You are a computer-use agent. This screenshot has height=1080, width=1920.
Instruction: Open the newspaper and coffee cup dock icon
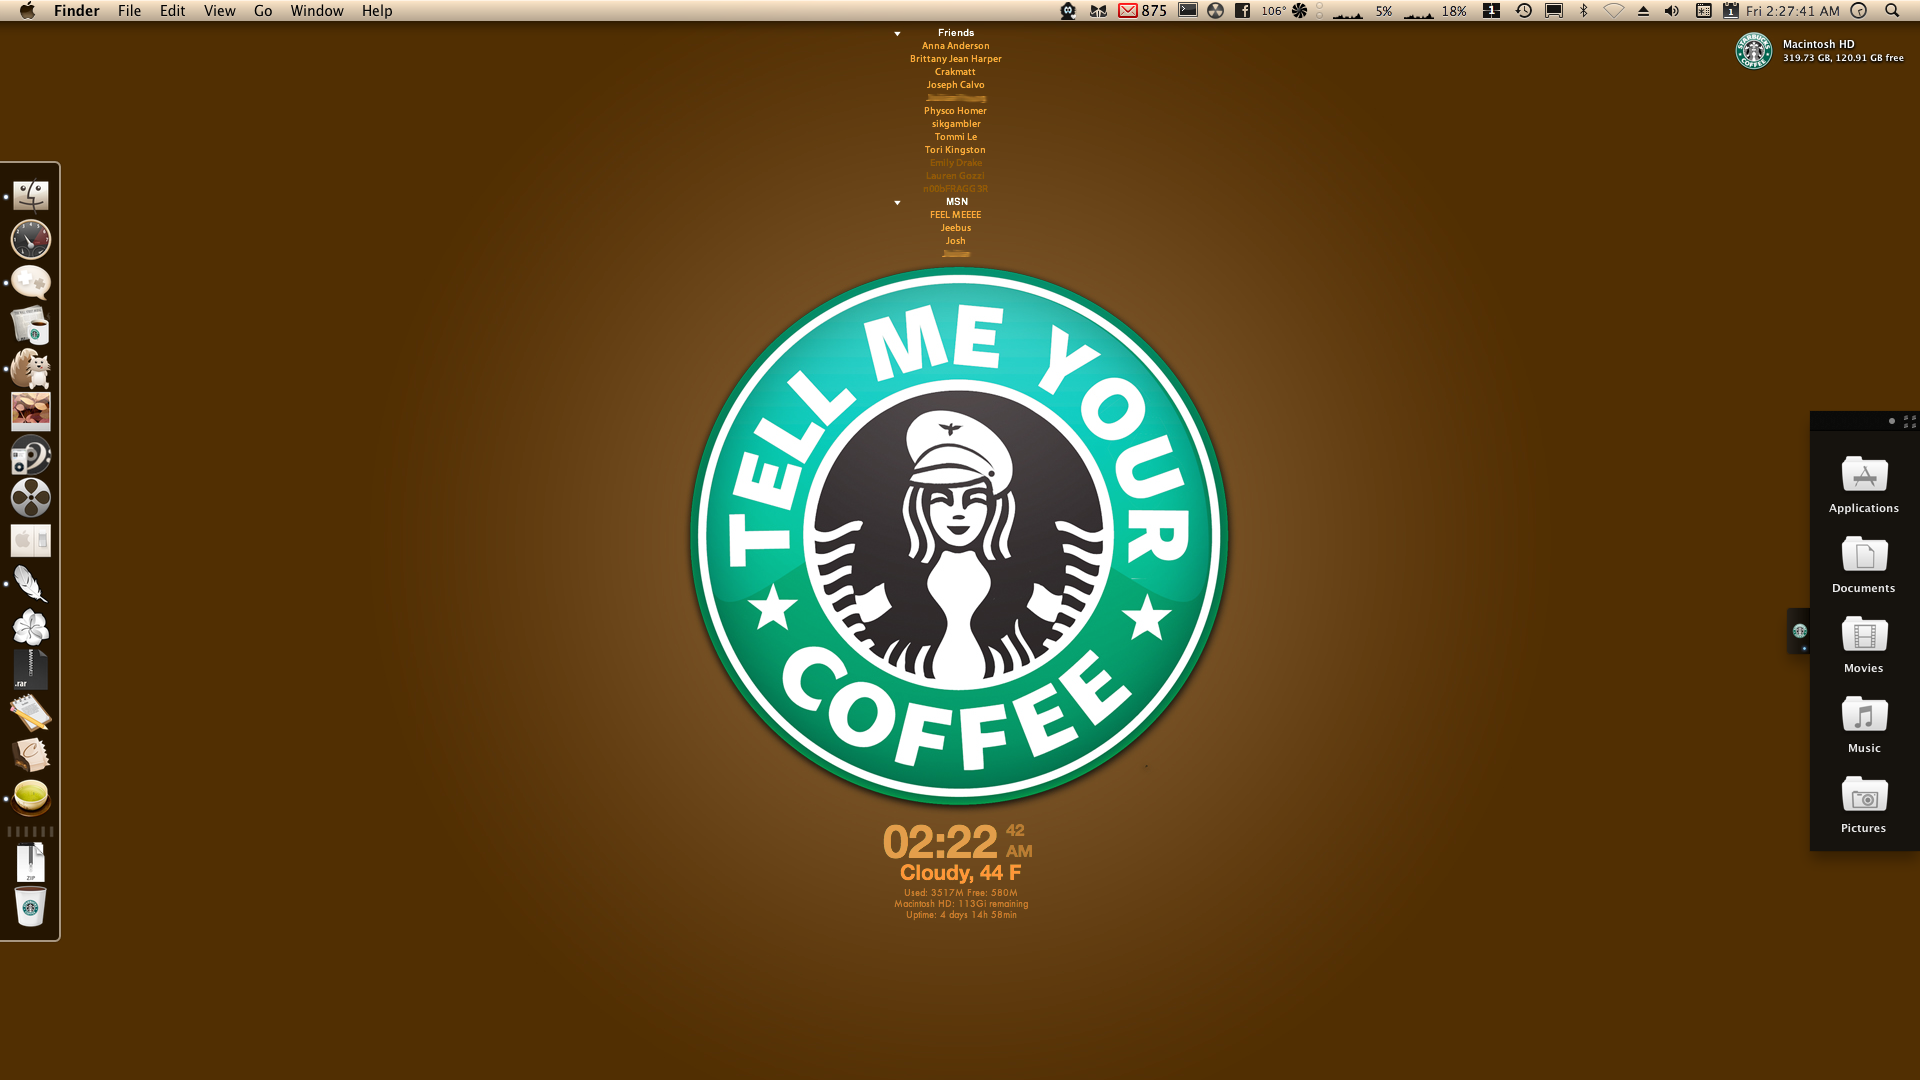point(30,326)
